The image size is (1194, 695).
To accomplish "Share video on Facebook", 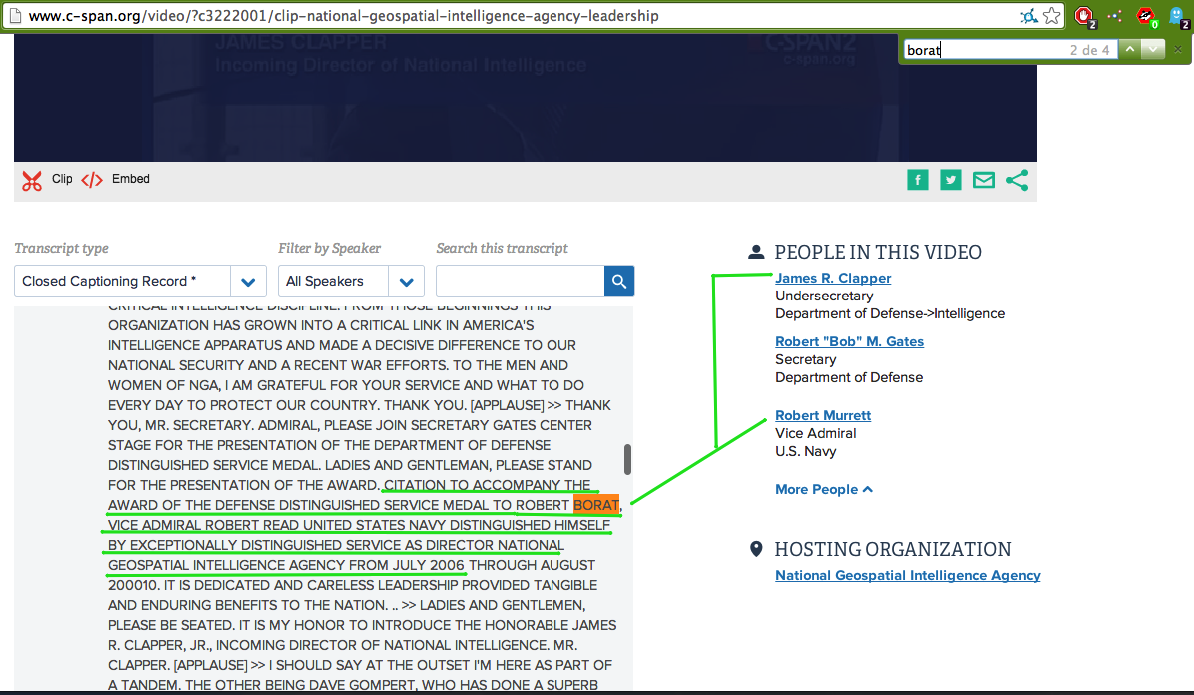I will point(918,180).
